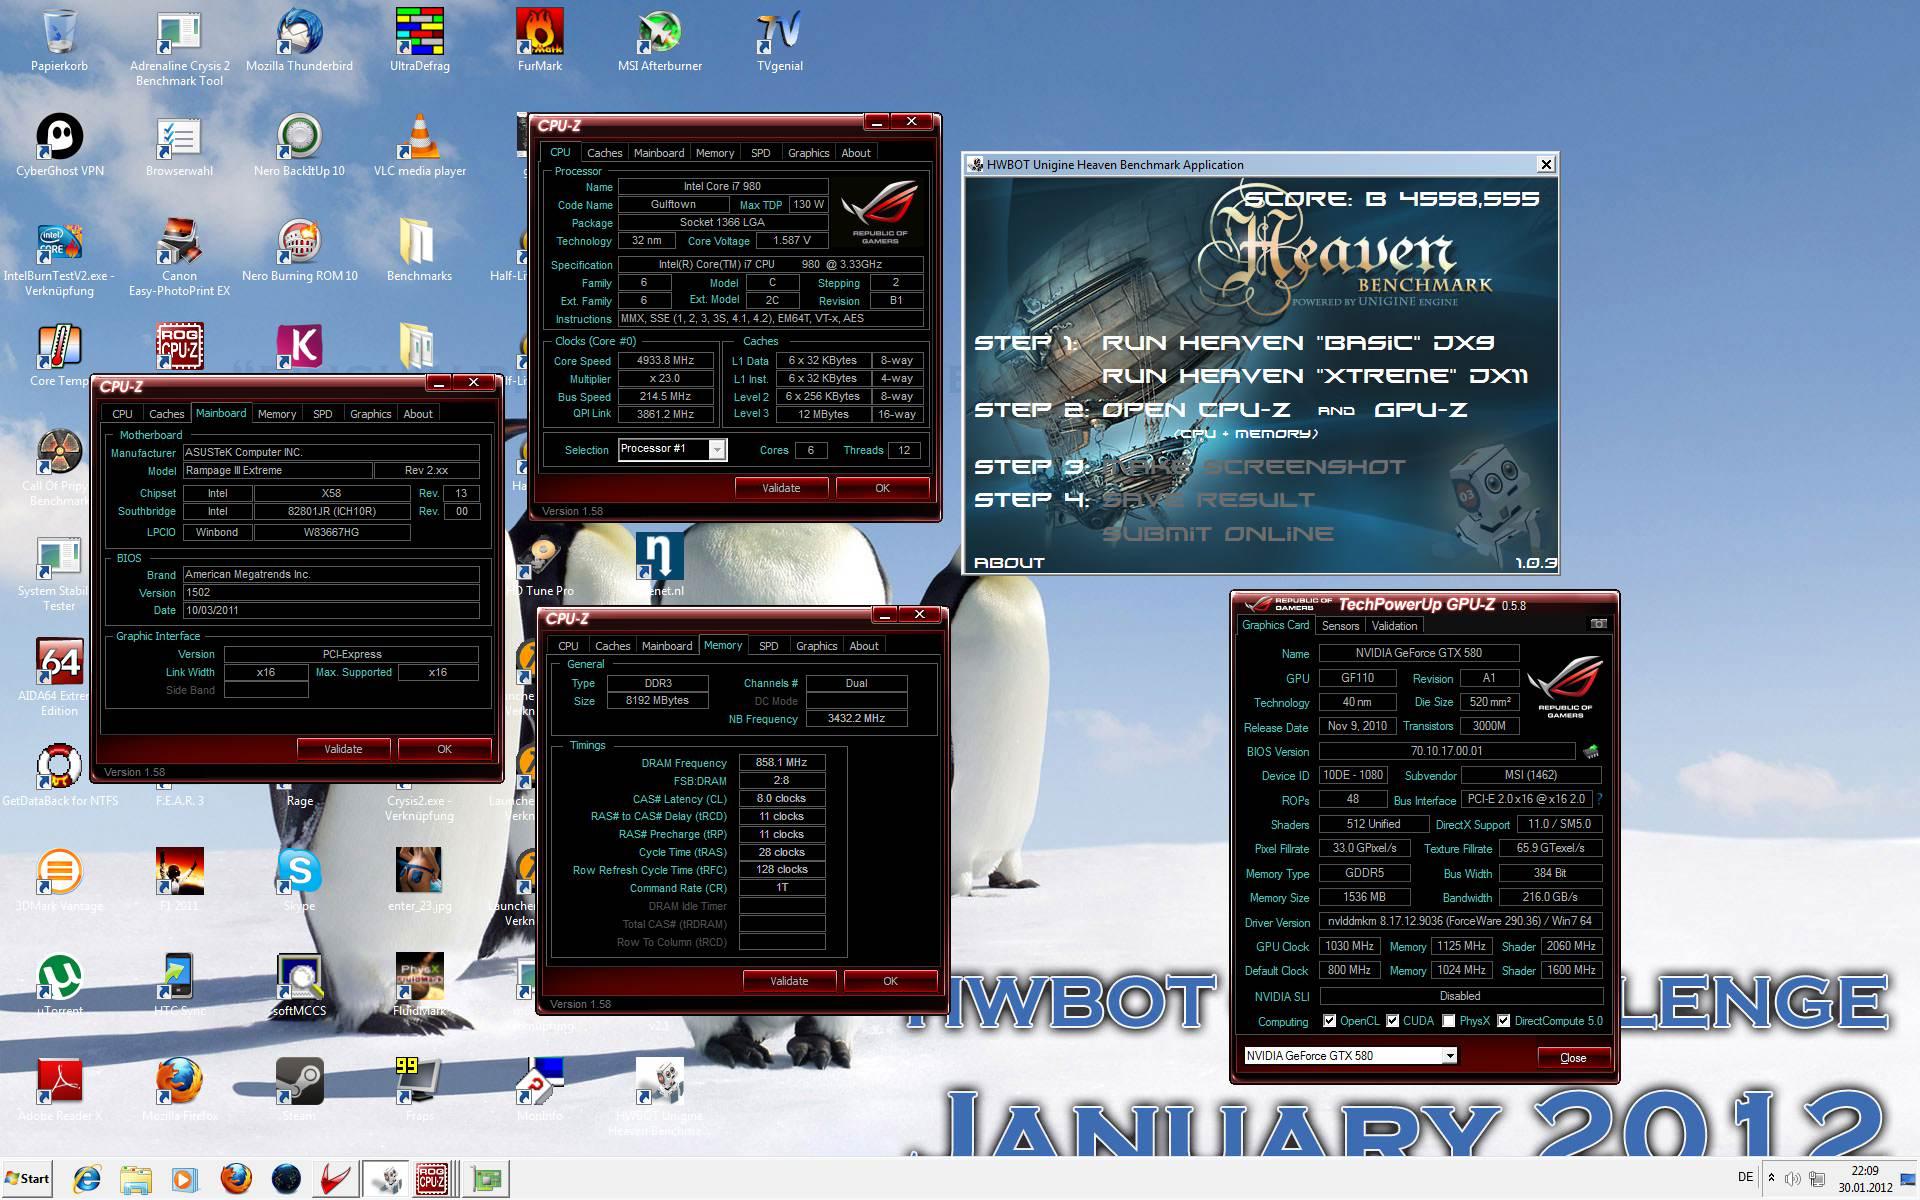Viewport: 1920px width, 1200px height.
Task: Click Open CPU-Z in Heaven step 2
Action: tap(1196, 410)
